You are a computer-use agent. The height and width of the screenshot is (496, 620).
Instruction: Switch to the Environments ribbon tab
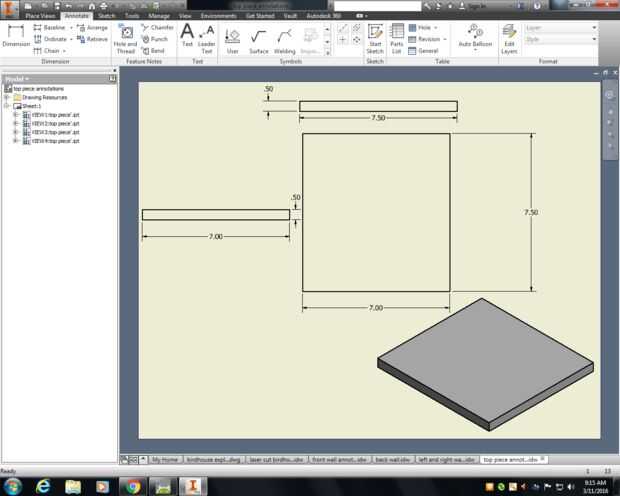[218, 16]
